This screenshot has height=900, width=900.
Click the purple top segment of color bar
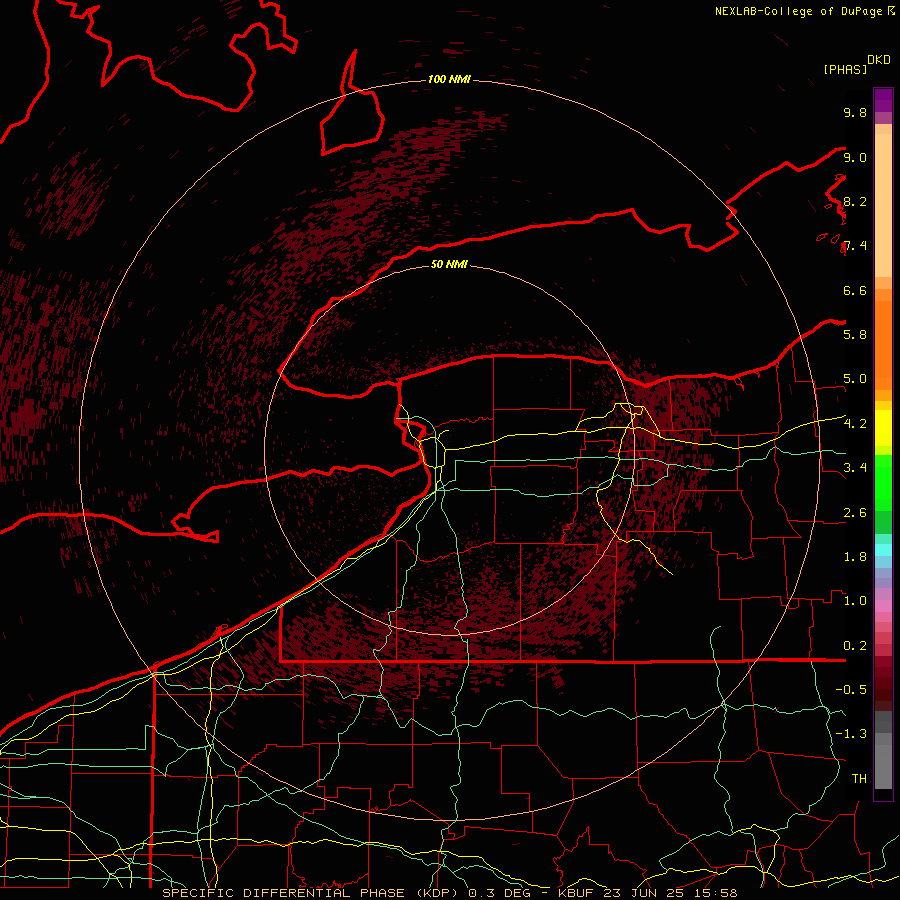[x=883, y=100]
